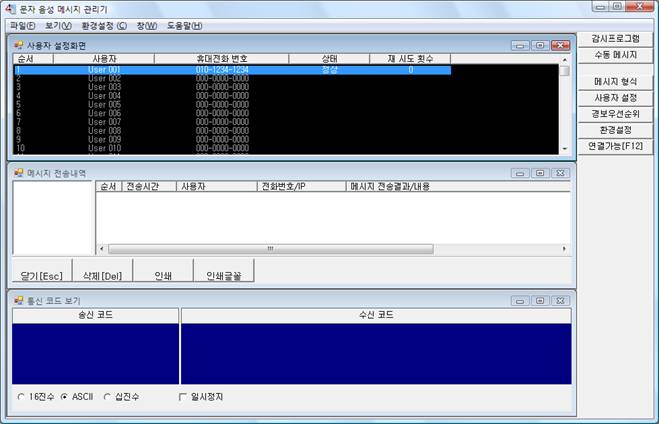Click the 인쇄글꼴 button

coord(223,275)
